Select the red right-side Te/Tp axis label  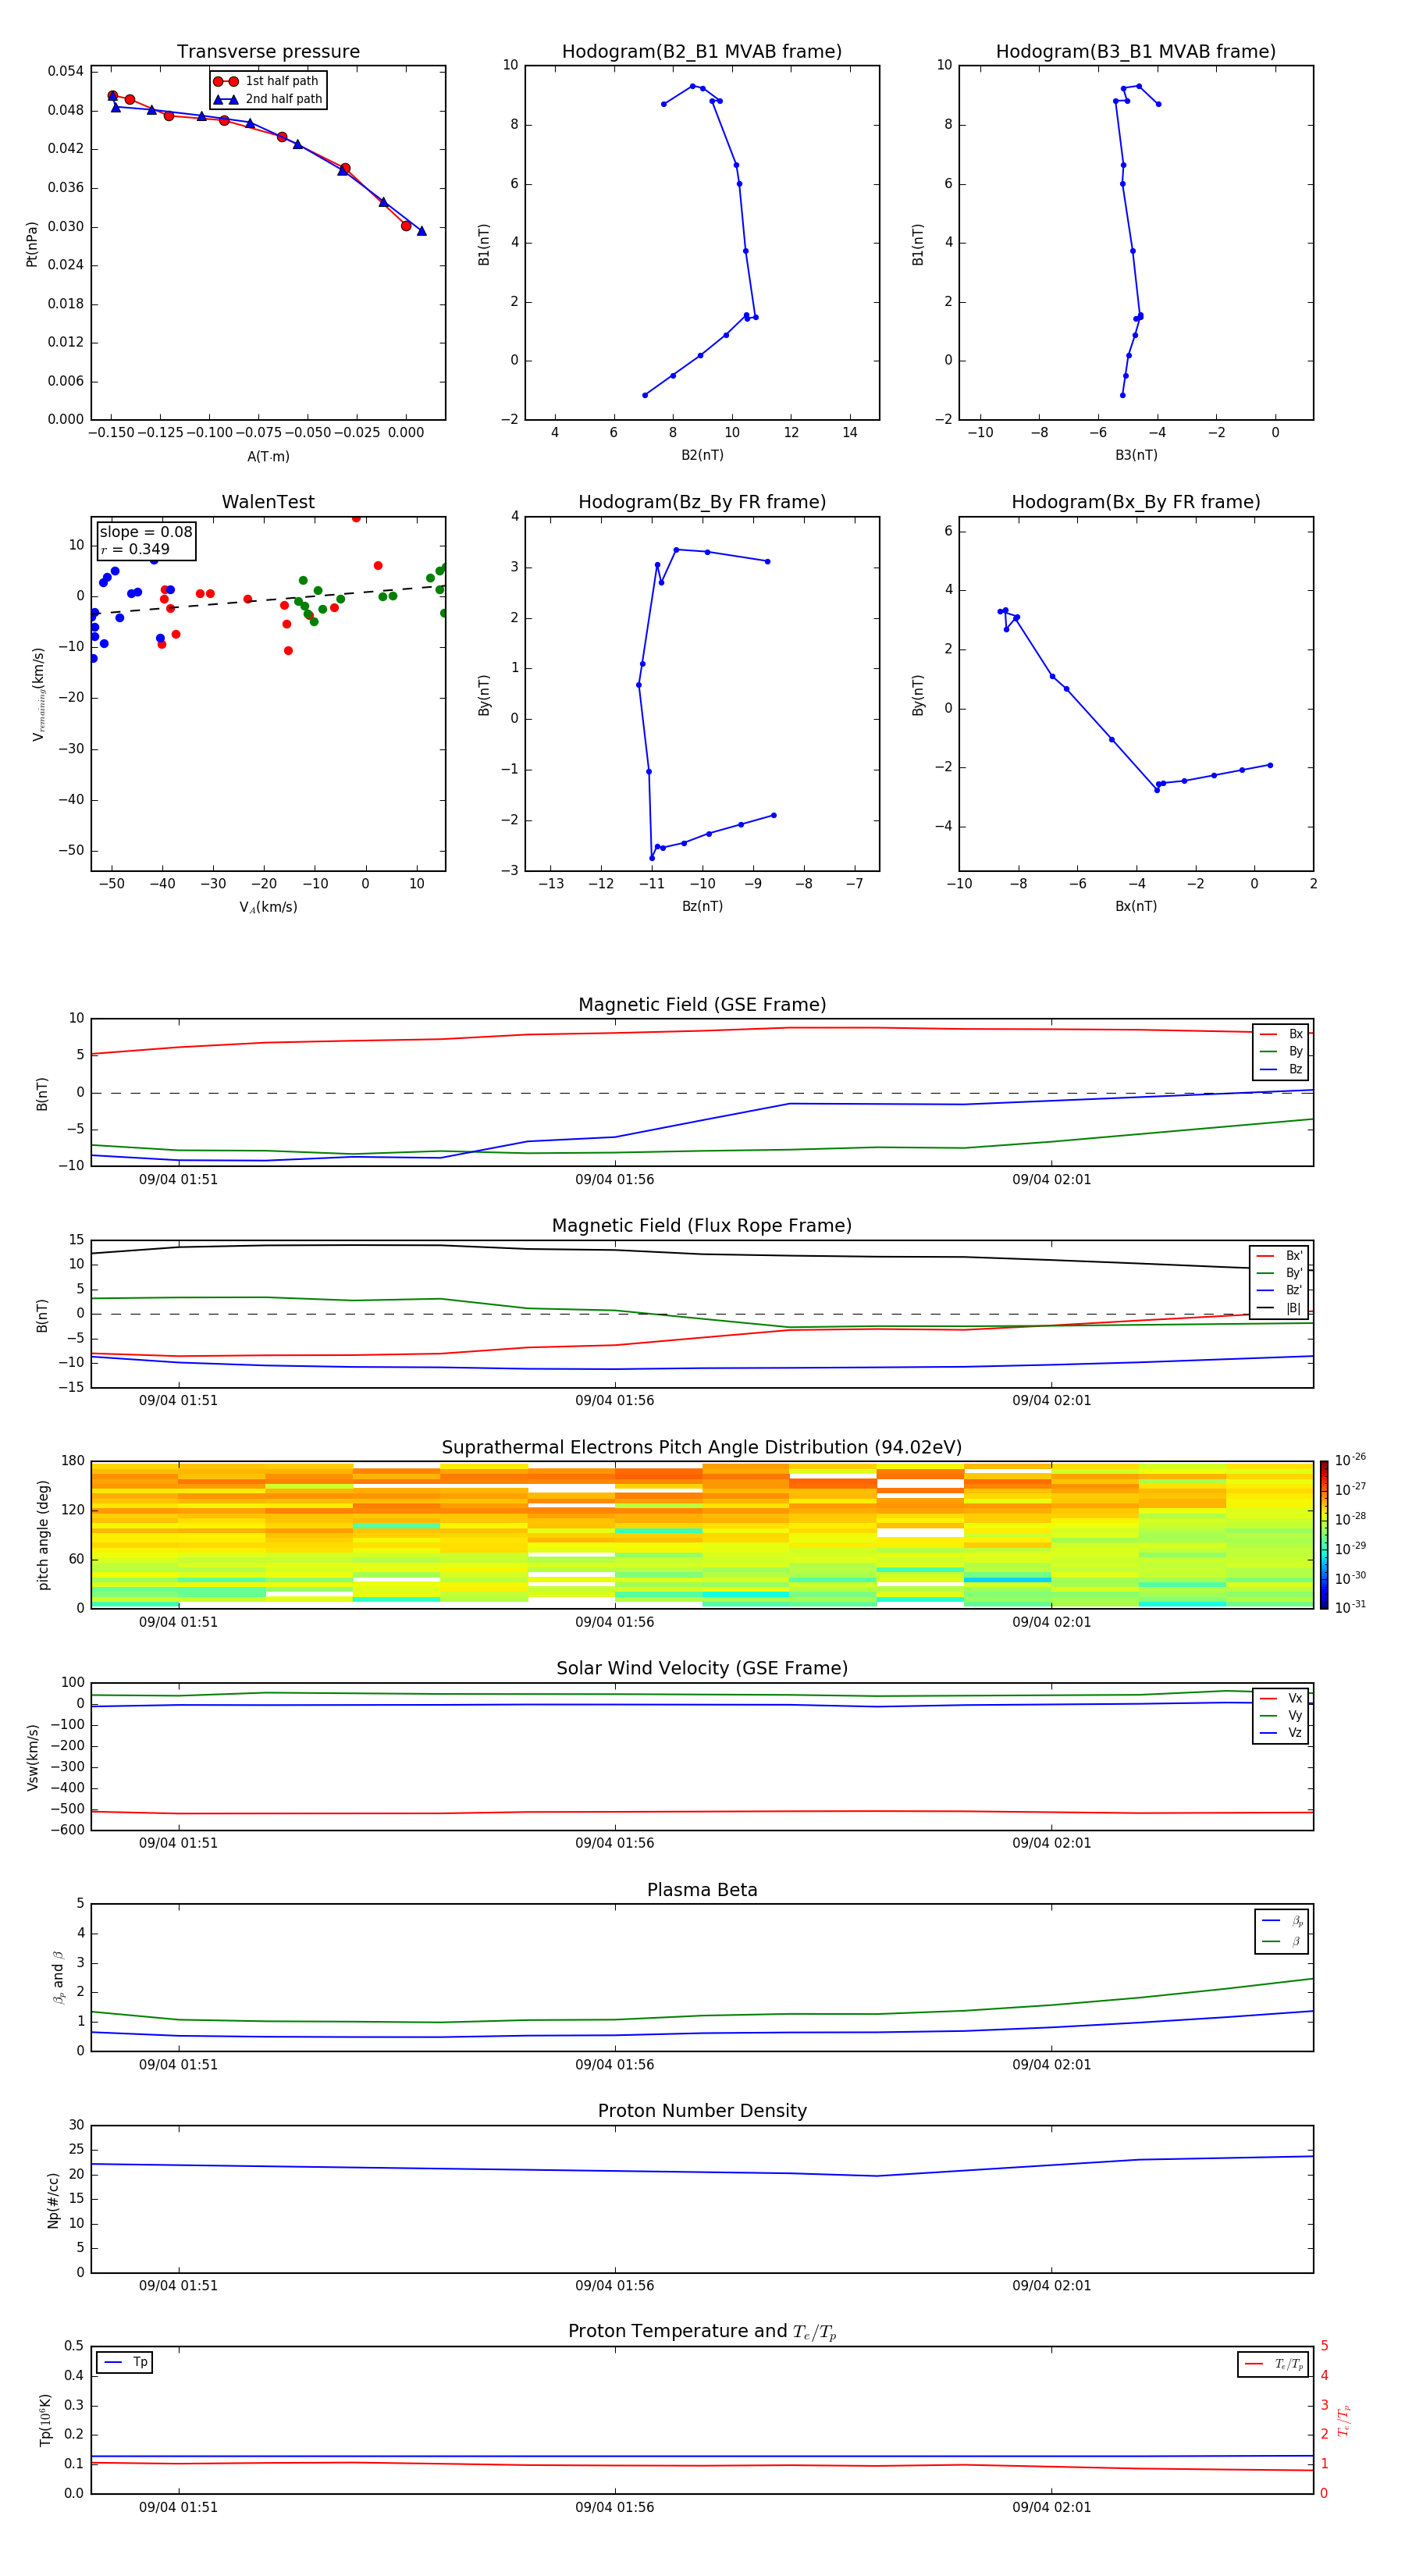click(x=1344, y=2420)
